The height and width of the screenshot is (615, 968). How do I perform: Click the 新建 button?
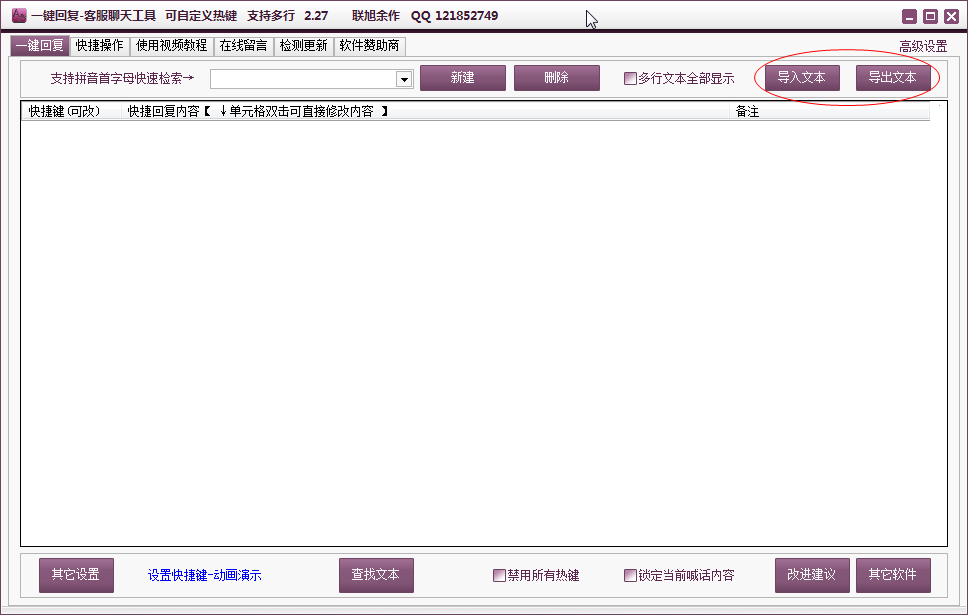pos(463,78)
